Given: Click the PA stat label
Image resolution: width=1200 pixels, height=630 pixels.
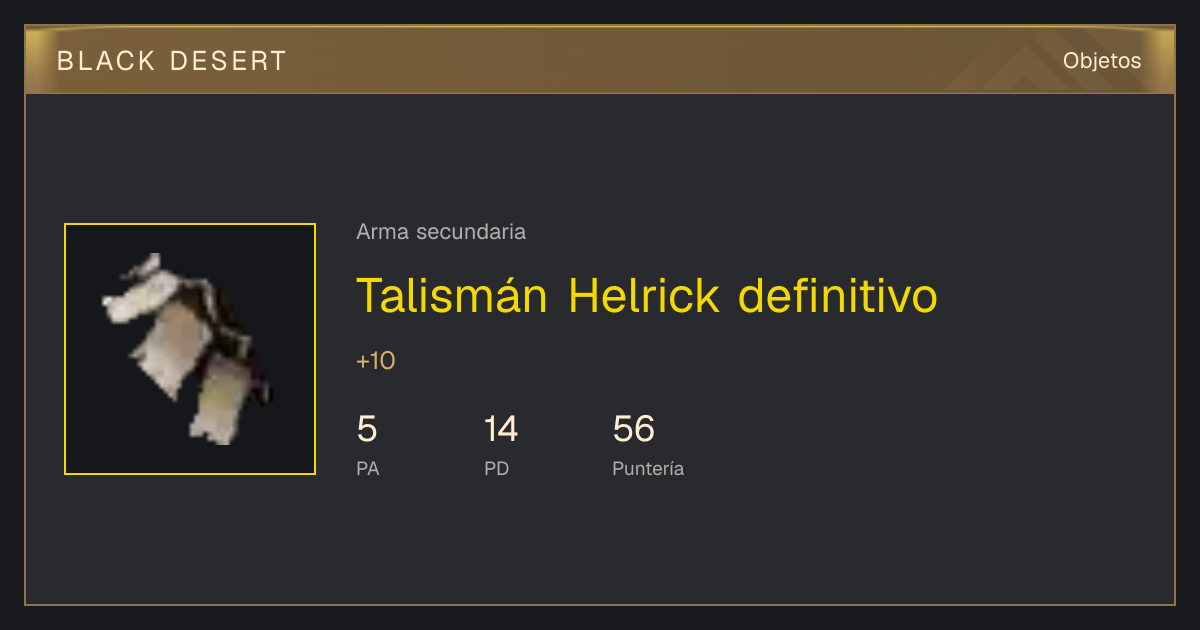Looking at the screenshot, I should coord(368,468).
